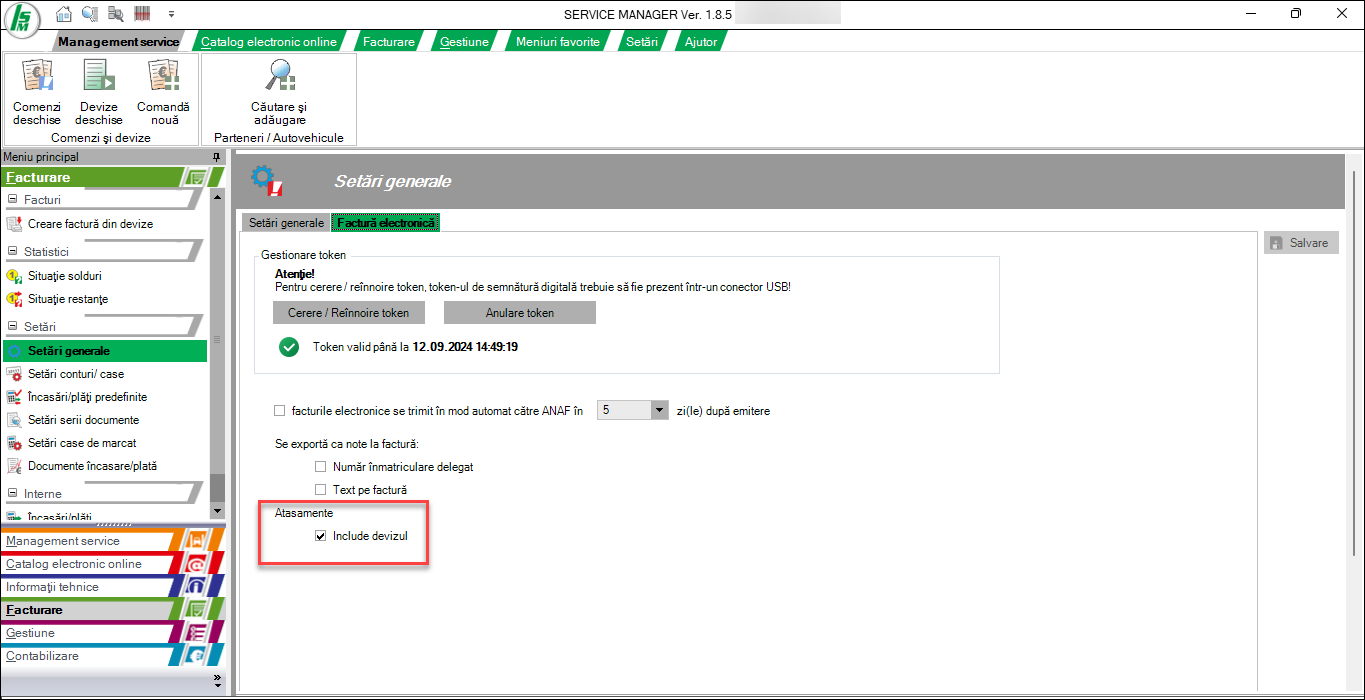The image size is (1365, 700).
Task: Switch to the Setări generale inner tab
Action: pyautogui.click(x=286, y=223)
